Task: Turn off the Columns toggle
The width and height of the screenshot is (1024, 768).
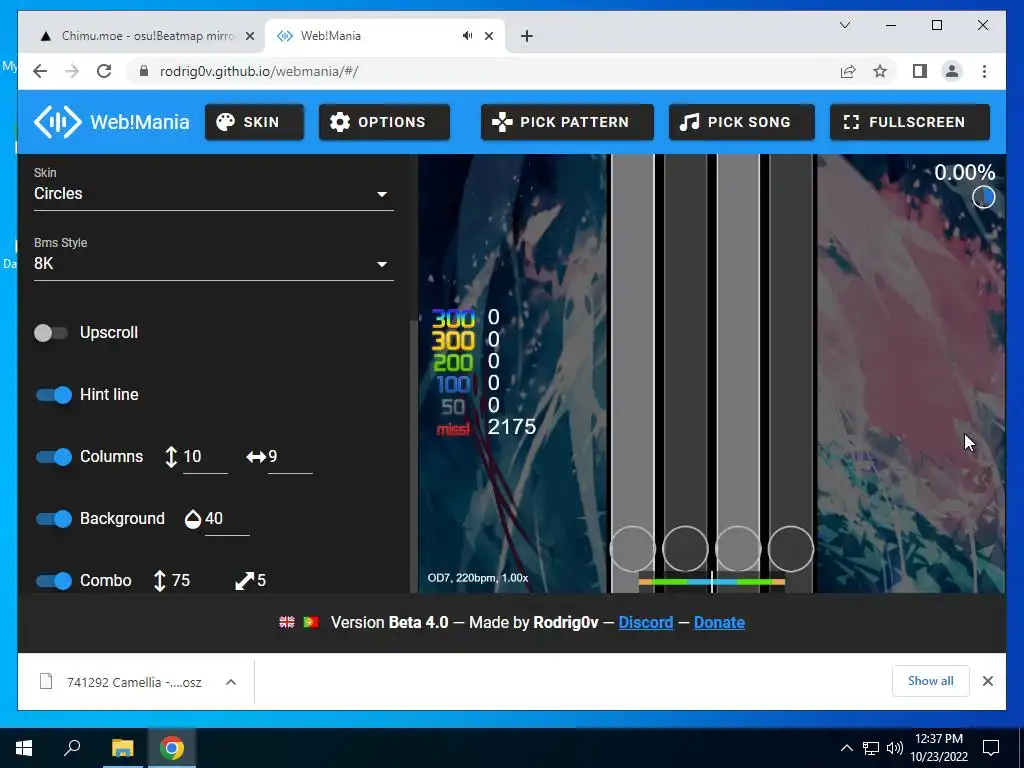Action: pos(54,457)
